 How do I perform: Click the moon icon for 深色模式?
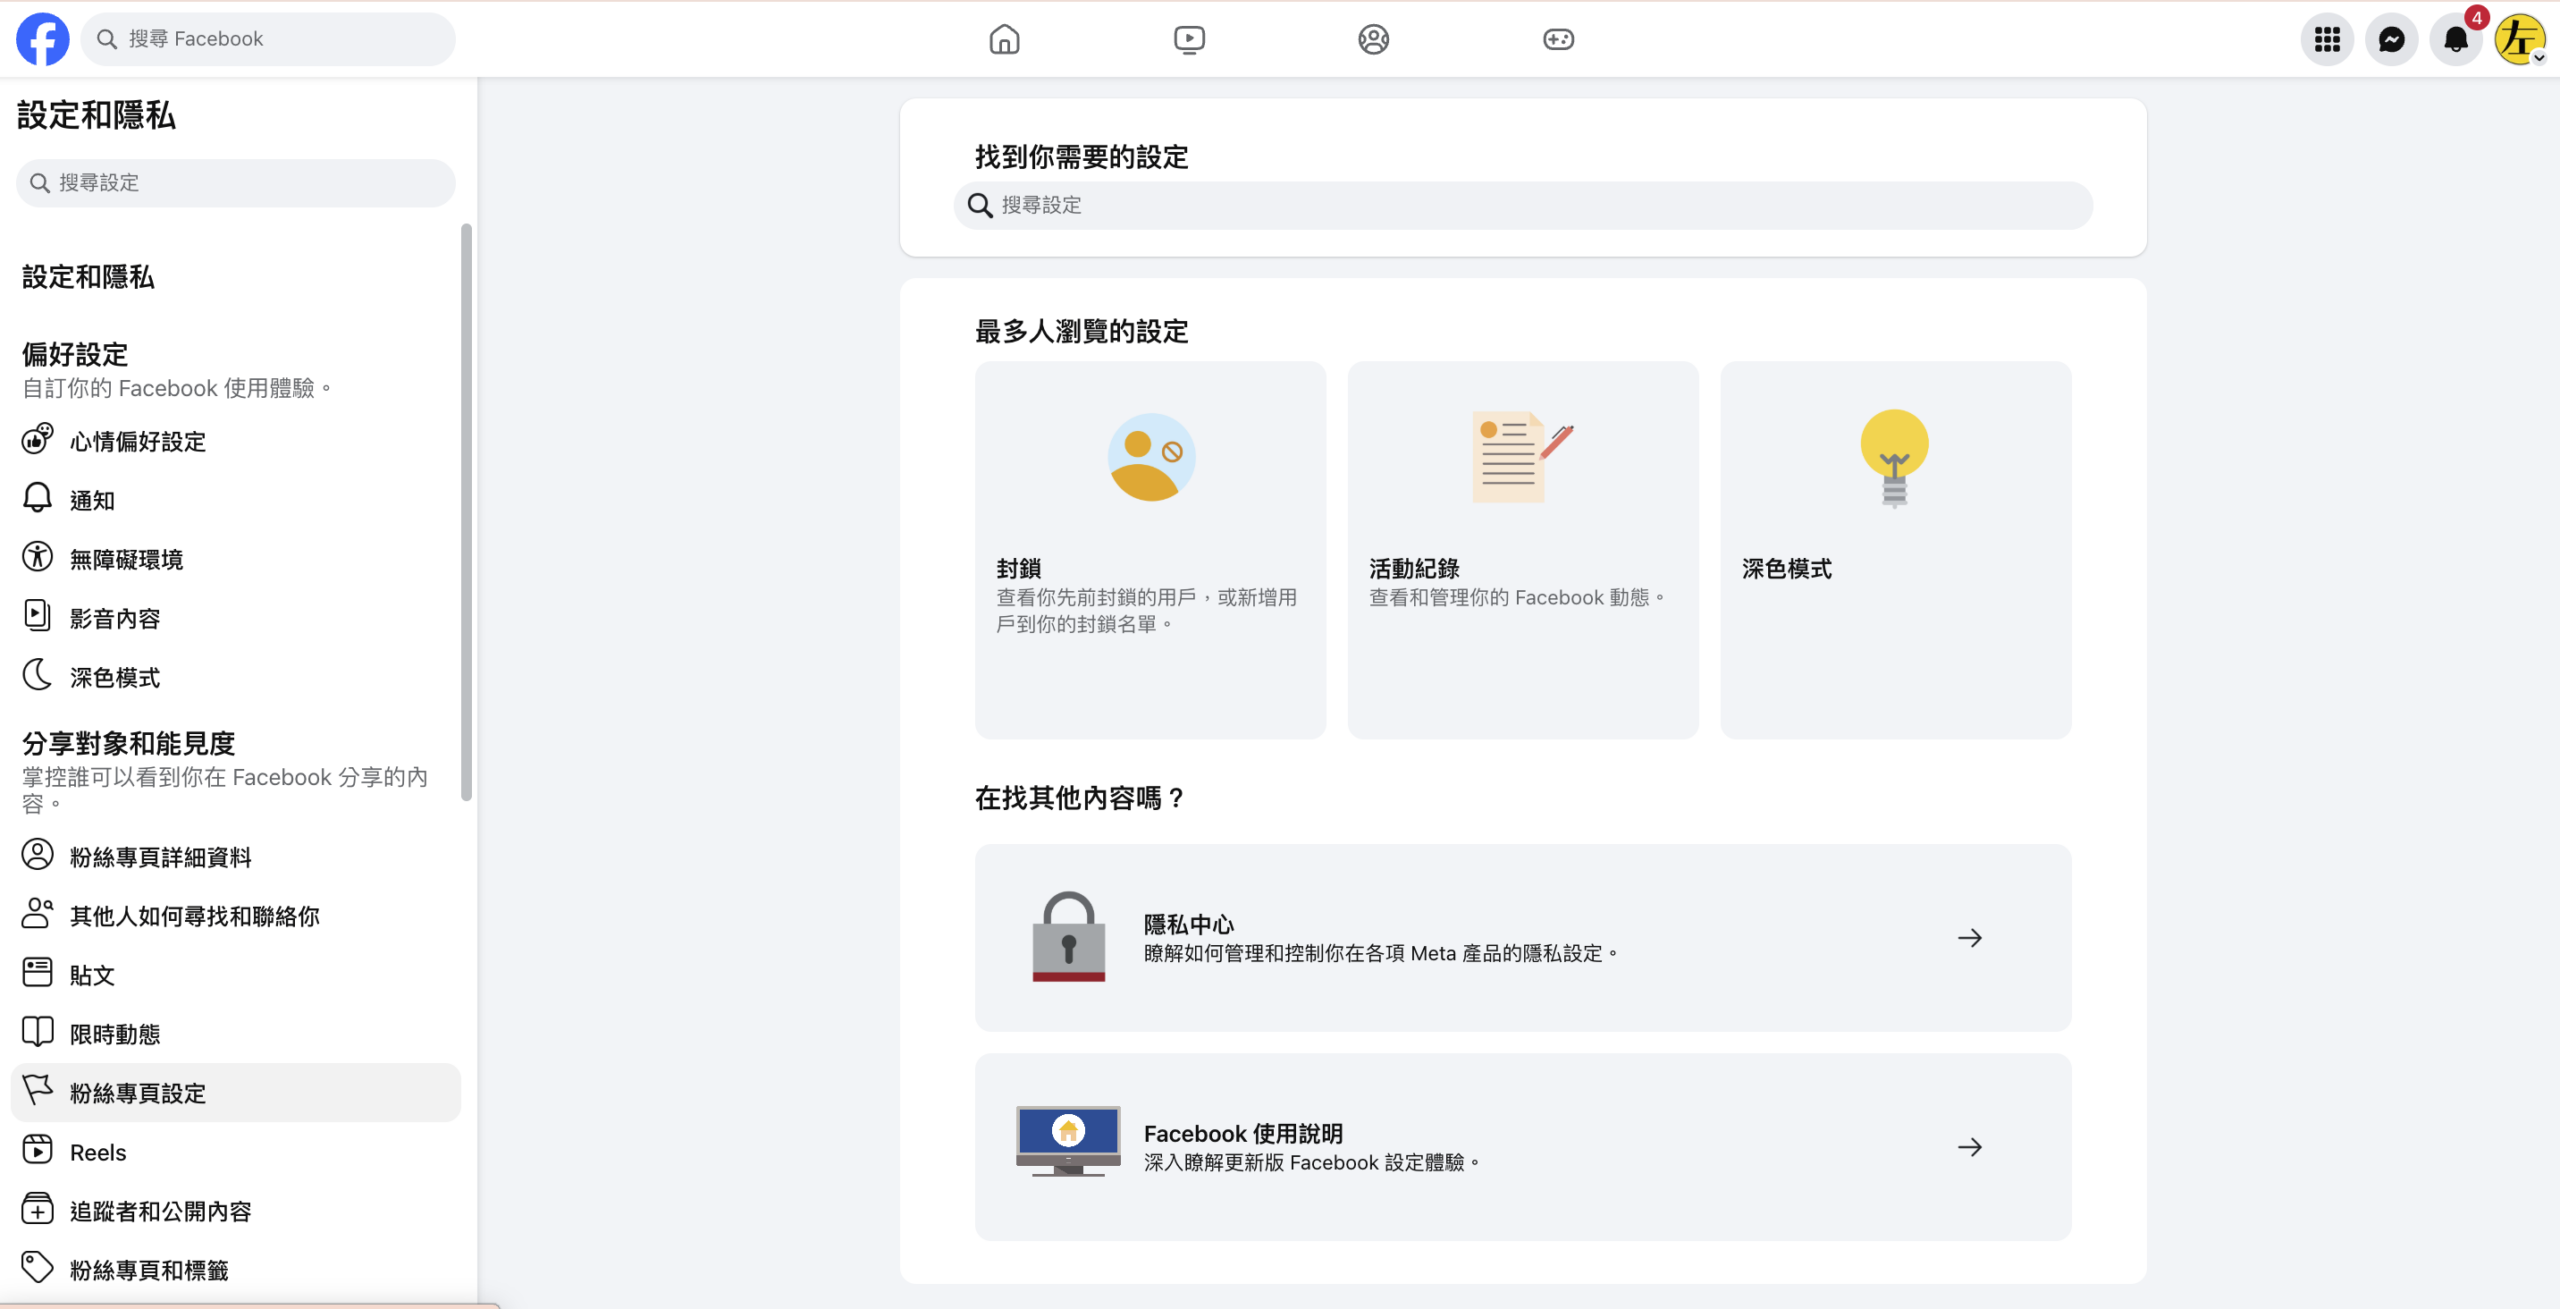click(x=38, y=674)
